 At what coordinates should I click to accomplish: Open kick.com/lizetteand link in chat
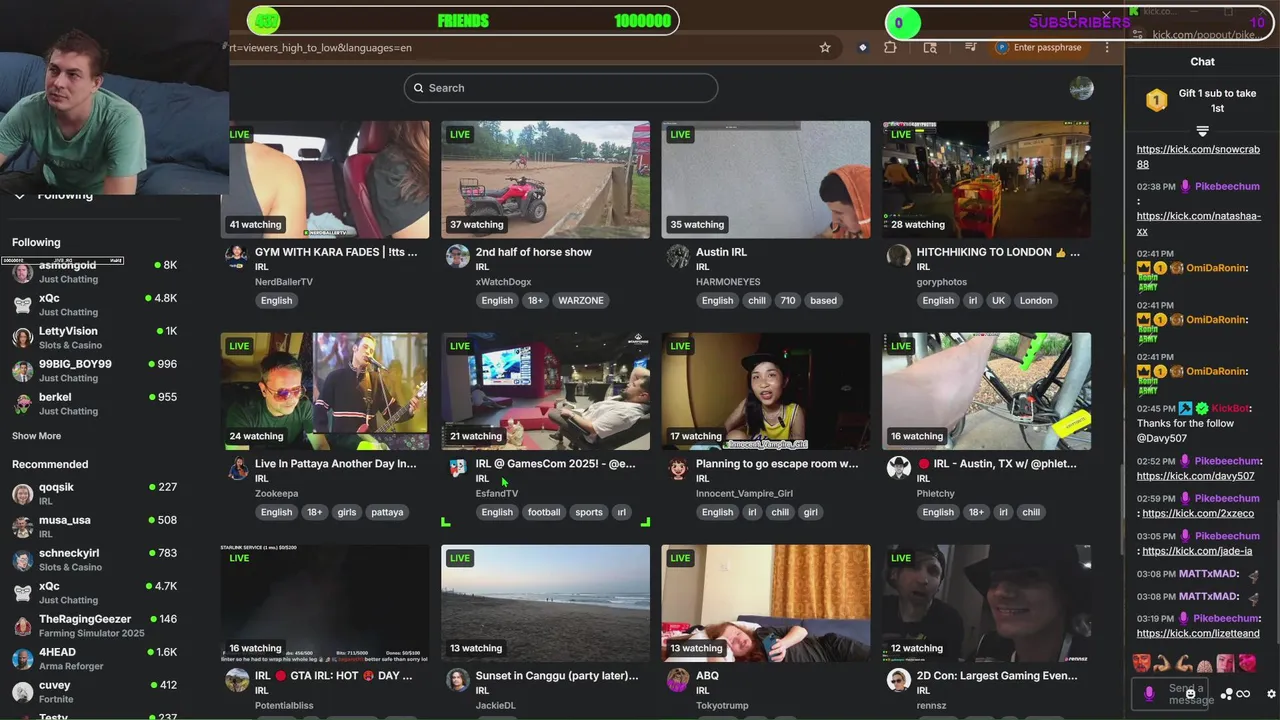[x=1198, y=633]
